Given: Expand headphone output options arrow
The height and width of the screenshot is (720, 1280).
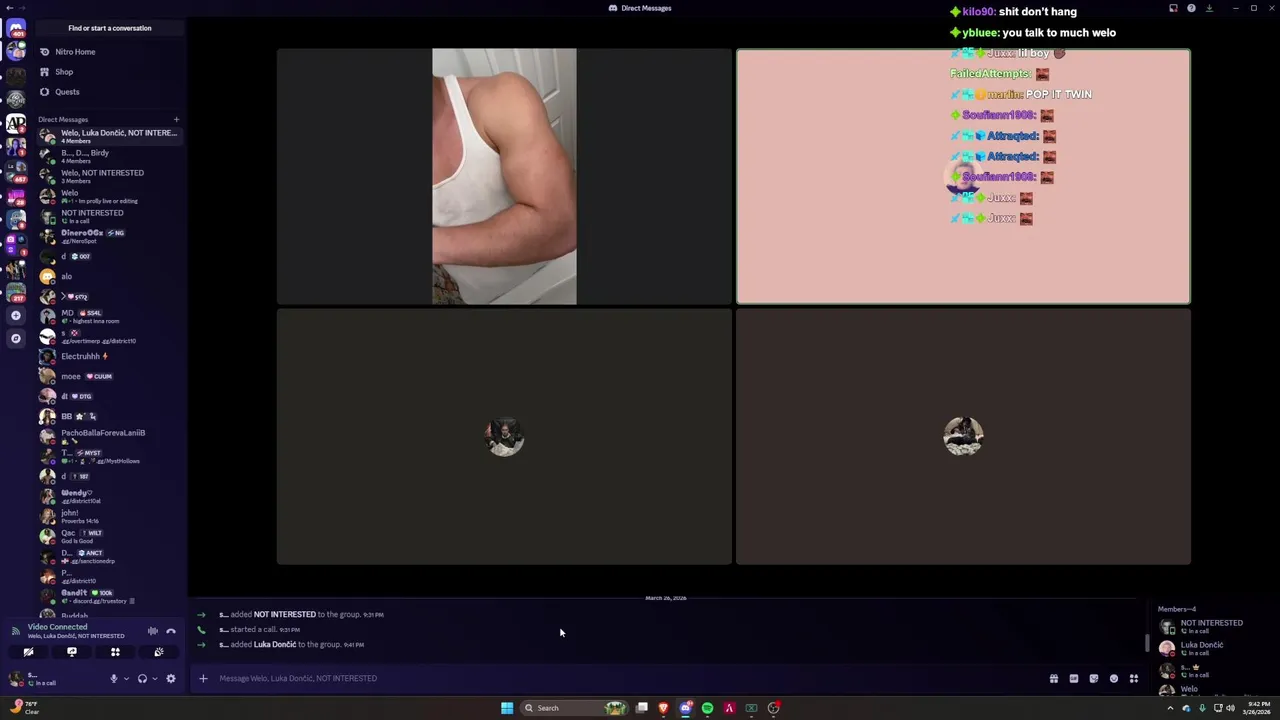Looking at the screenshot, I should pyautogui.click(x=154, y=679).
